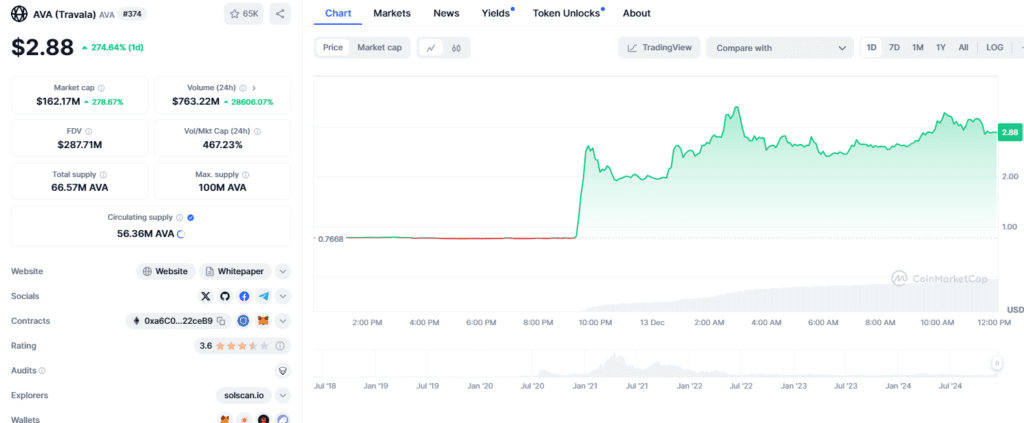This screenshot has height=423, width=1024.
Task: Click the #374 rank badge
Action: click(132, 14)
